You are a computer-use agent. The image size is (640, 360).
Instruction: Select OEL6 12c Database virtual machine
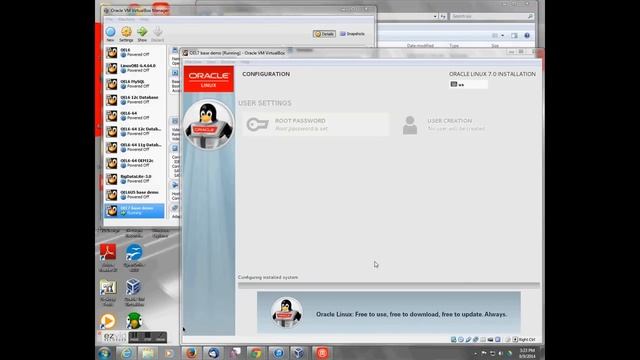click(134, 100)
